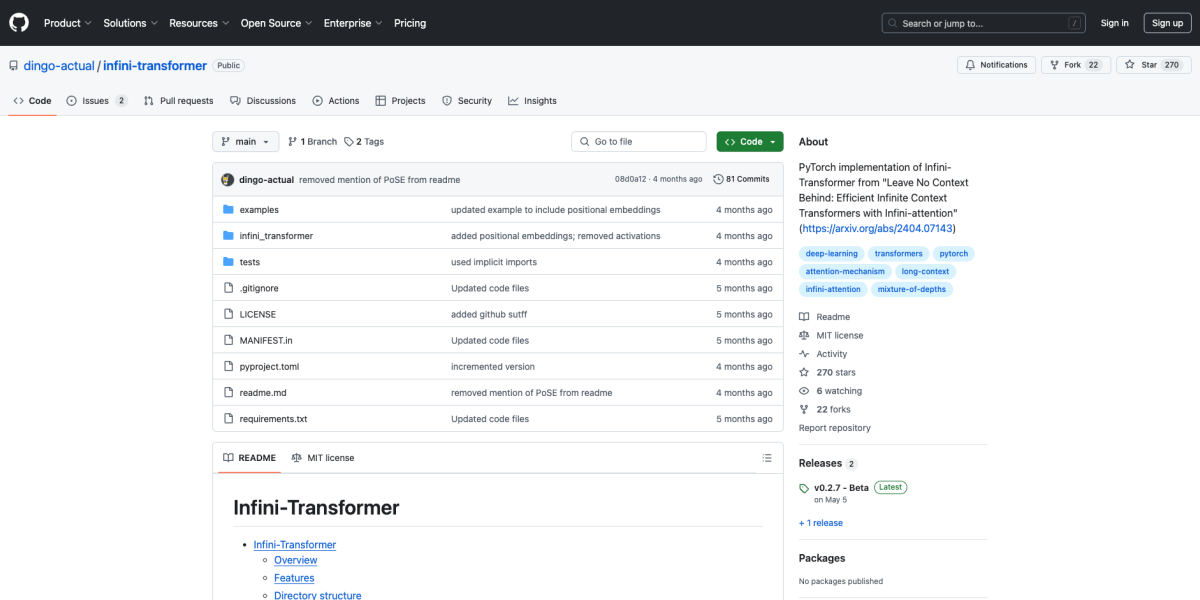Open commit 'updated example to include positional embeddings'

pyautogui.click(x=556, y=210)
